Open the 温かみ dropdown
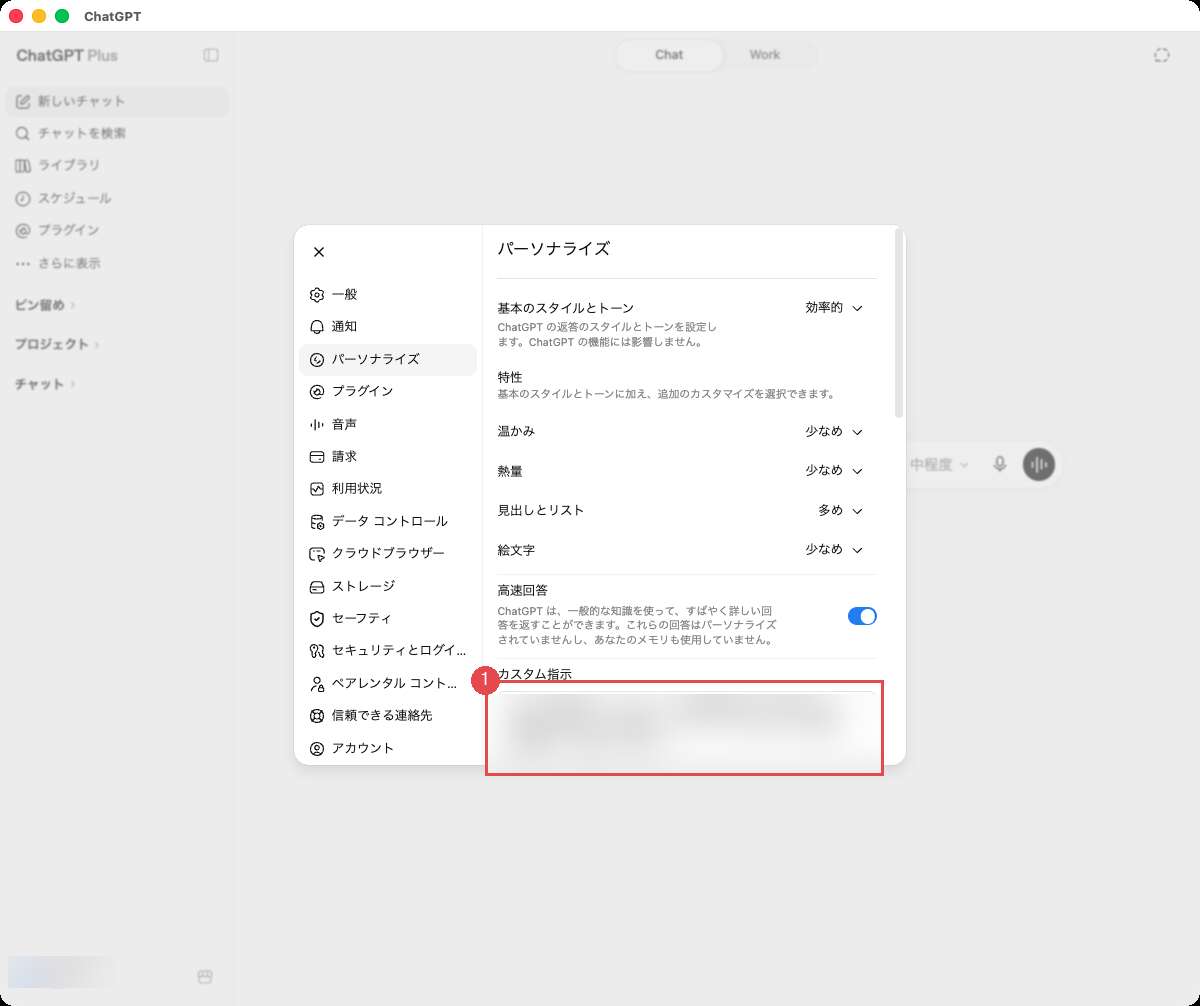 pyautogui.click(x=834, y=431)
